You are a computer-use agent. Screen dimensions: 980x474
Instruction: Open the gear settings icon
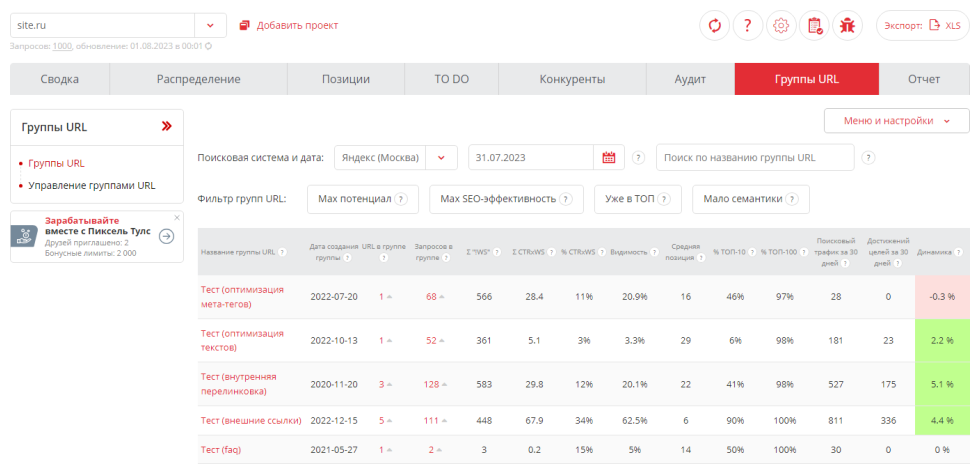pyautogui.click(x=781, y=26)
